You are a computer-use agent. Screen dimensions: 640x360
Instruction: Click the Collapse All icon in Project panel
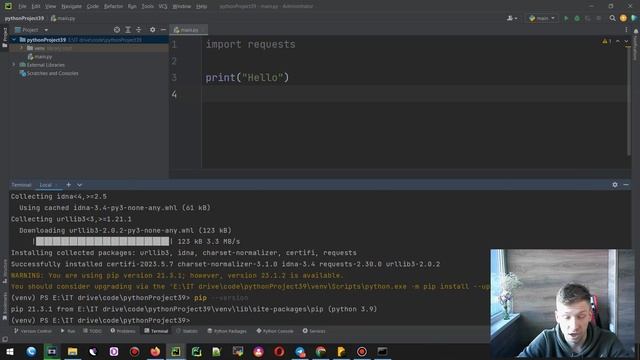pos(139,30)
